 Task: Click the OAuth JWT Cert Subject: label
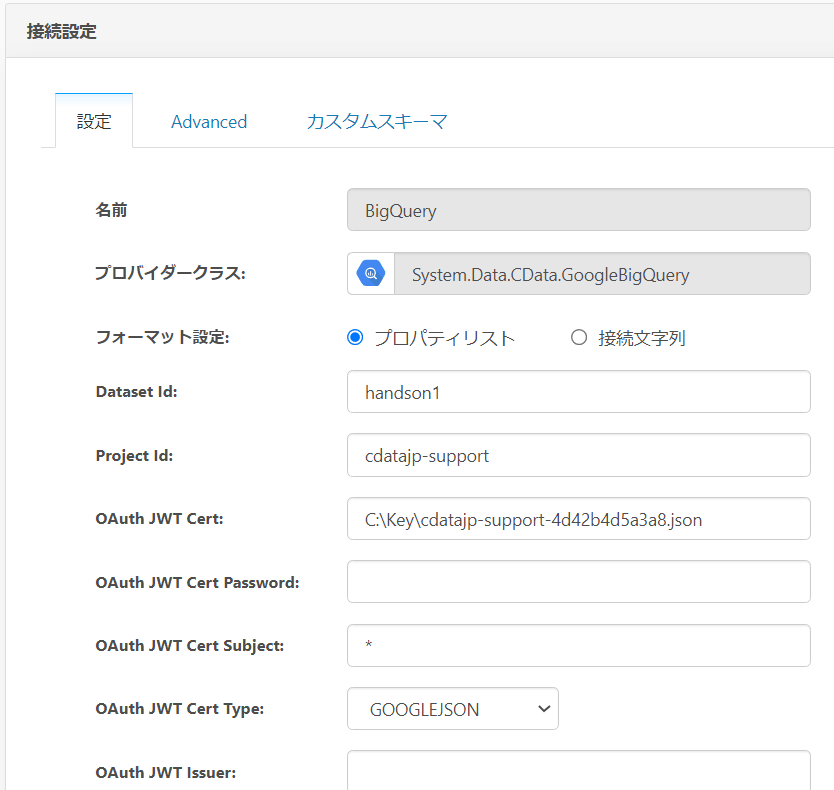(189, 646)
